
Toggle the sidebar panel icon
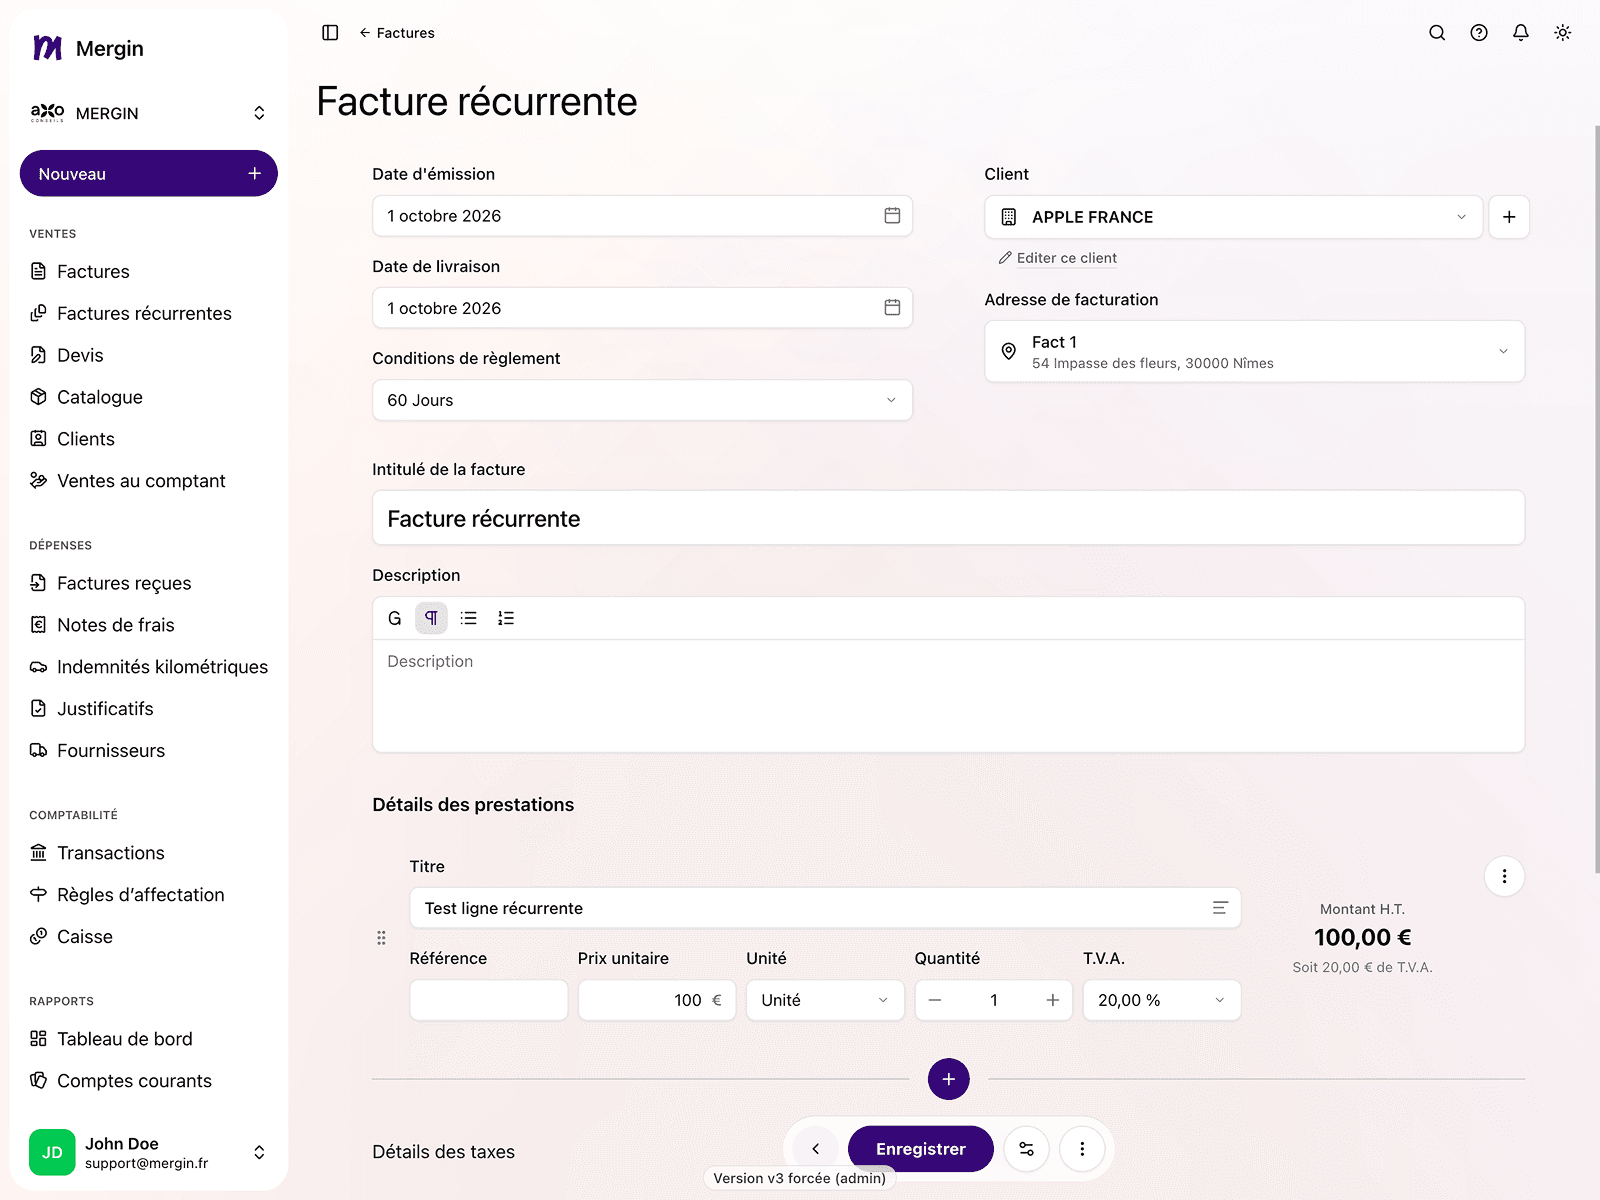click(x=330, y=33)
